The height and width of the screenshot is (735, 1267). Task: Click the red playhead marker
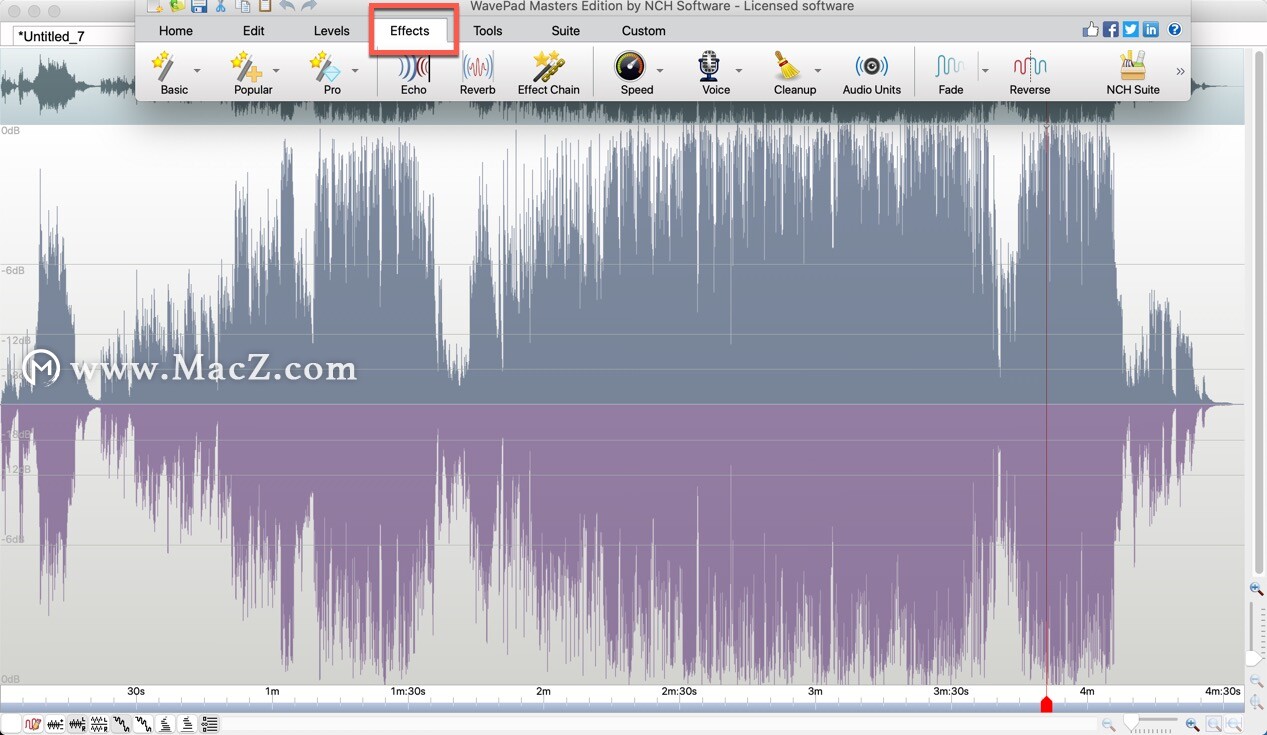click(x=1046, y=705)
